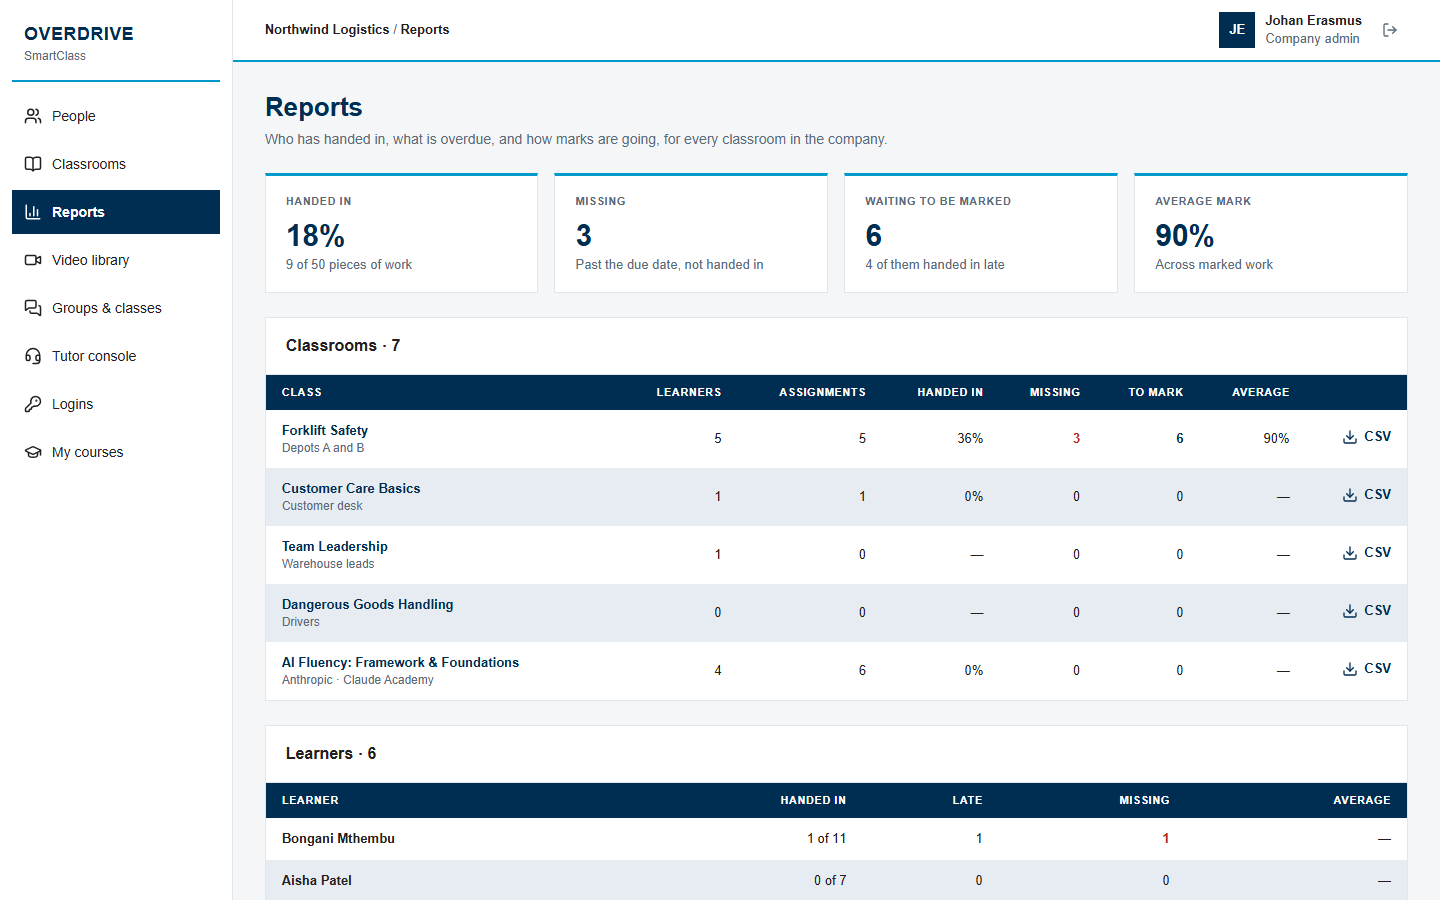The width and height of the screenshot is (1440, 900).
Task: Click the Northwind Logistics breadcrumb
Action: (327, 30)
